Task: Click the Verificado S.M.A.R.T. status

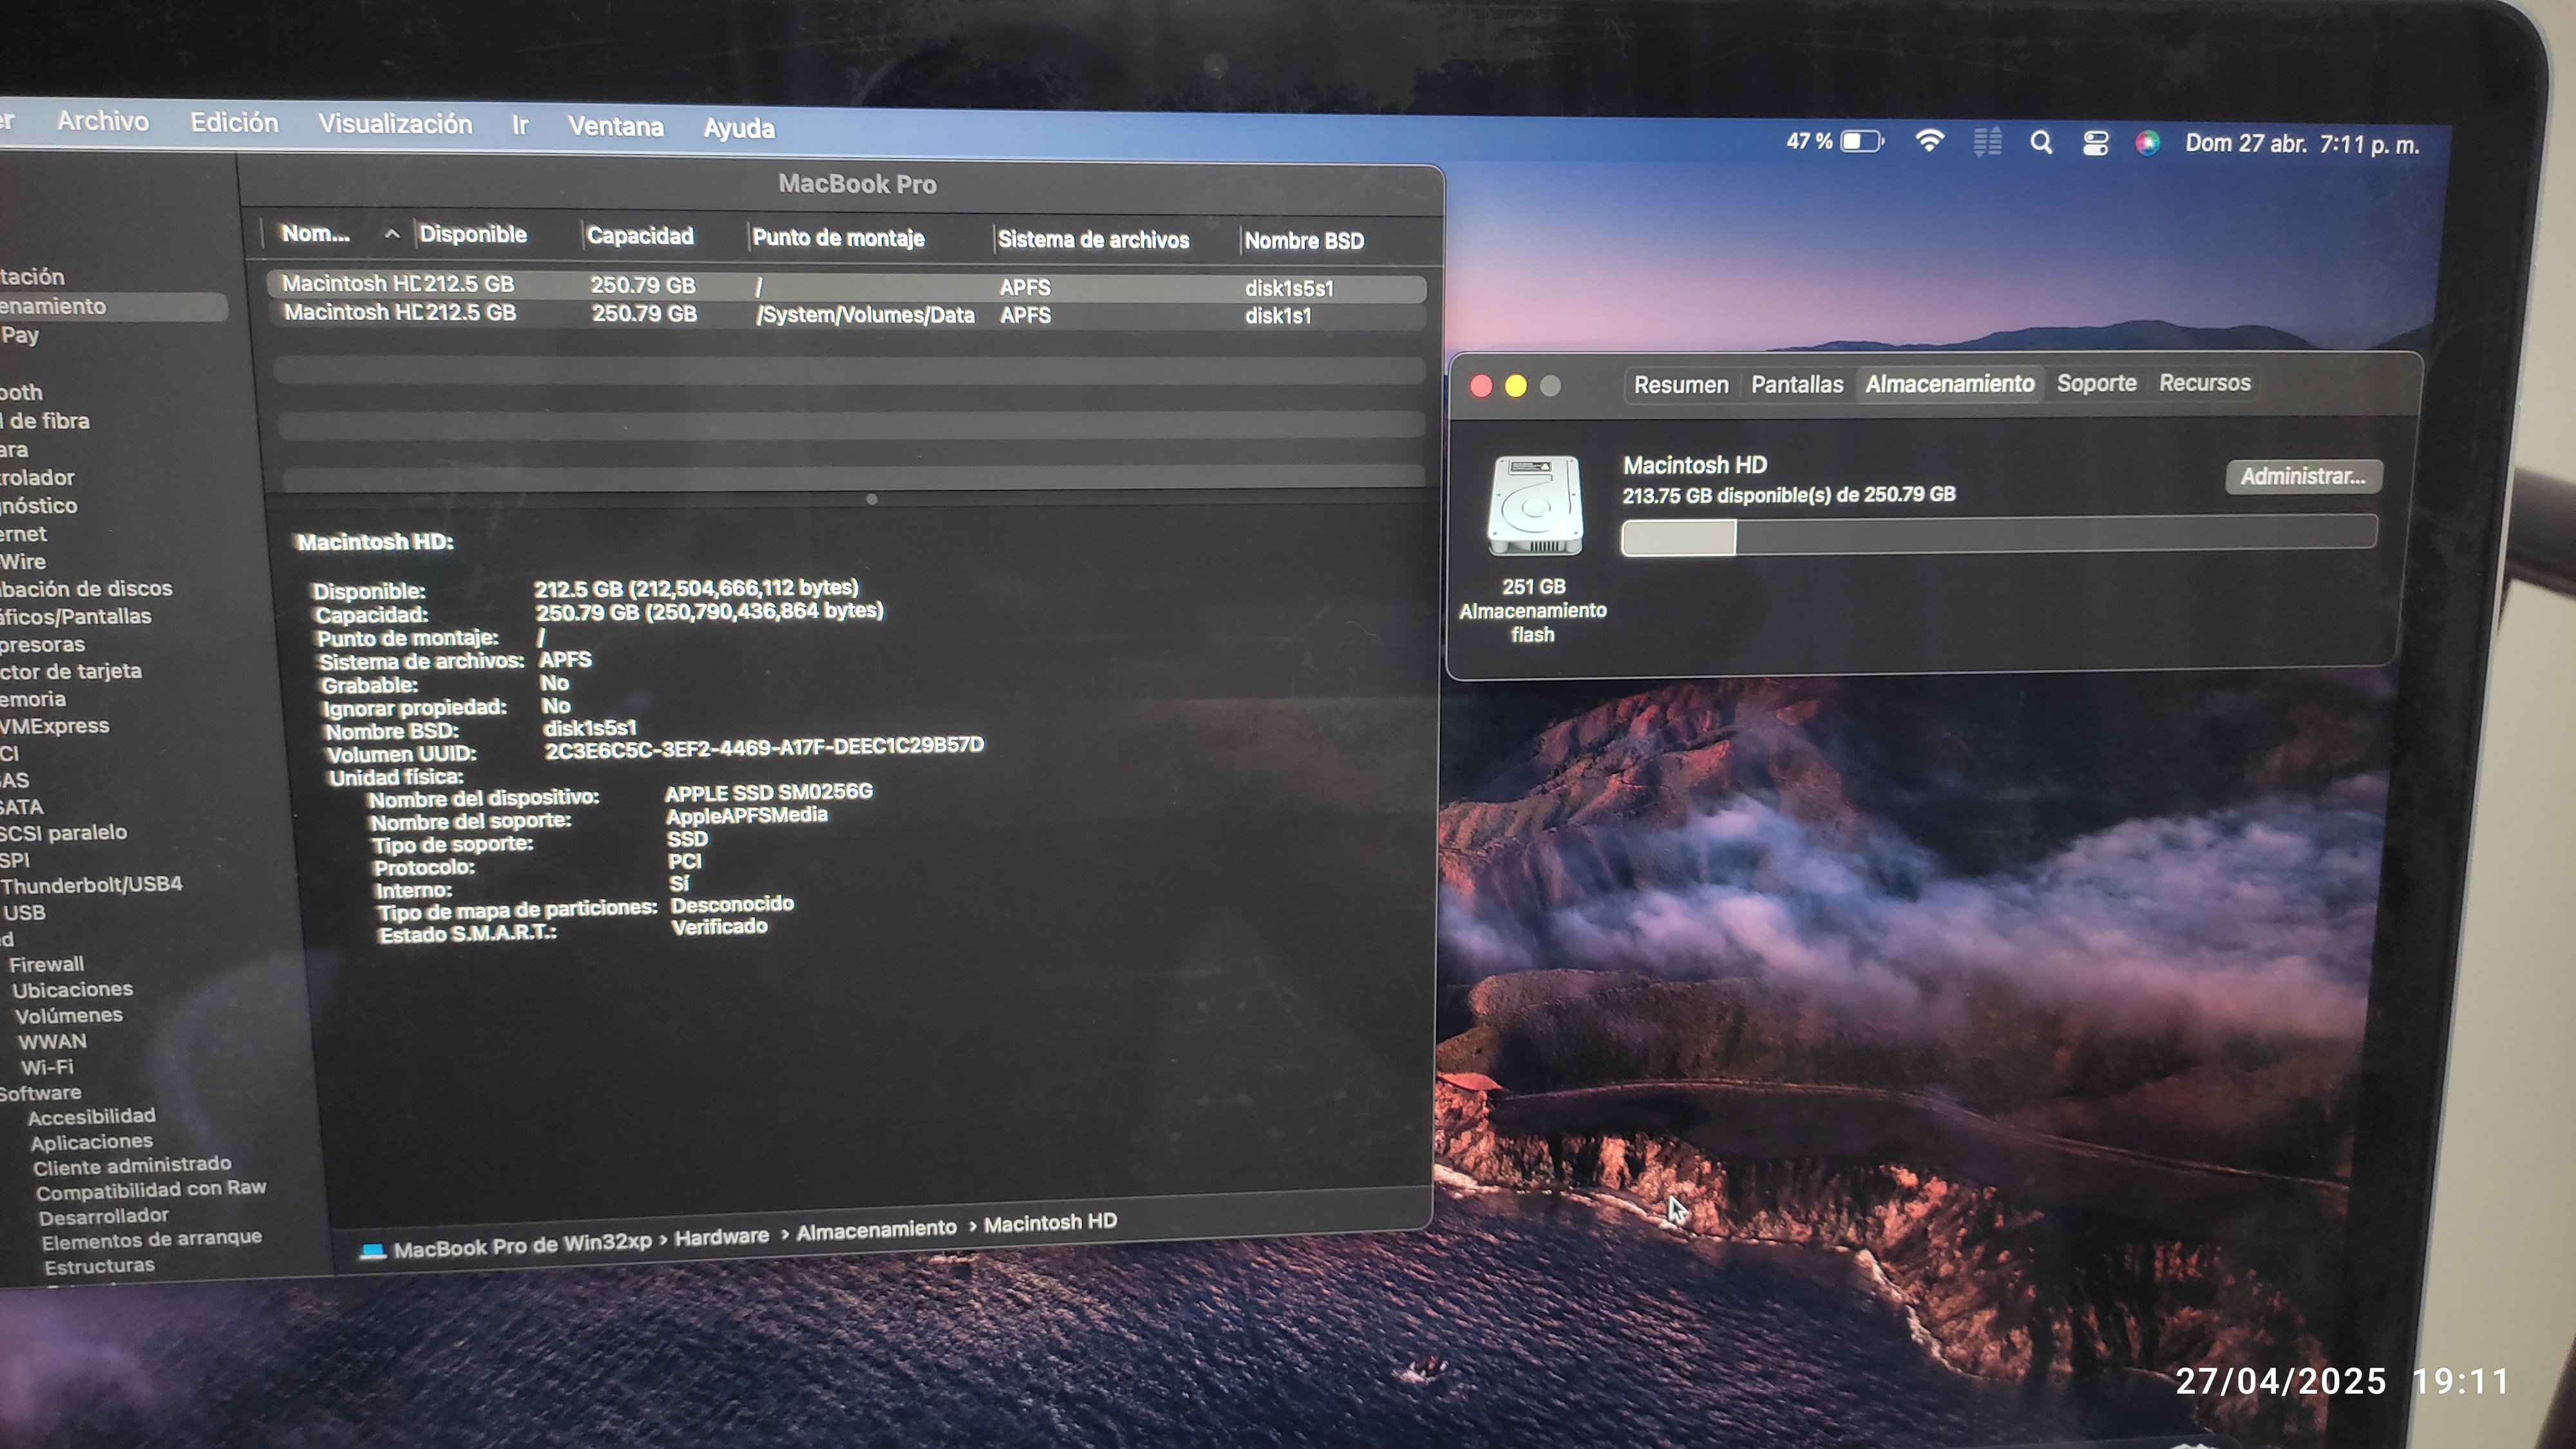Action: [x=719, y=927]
